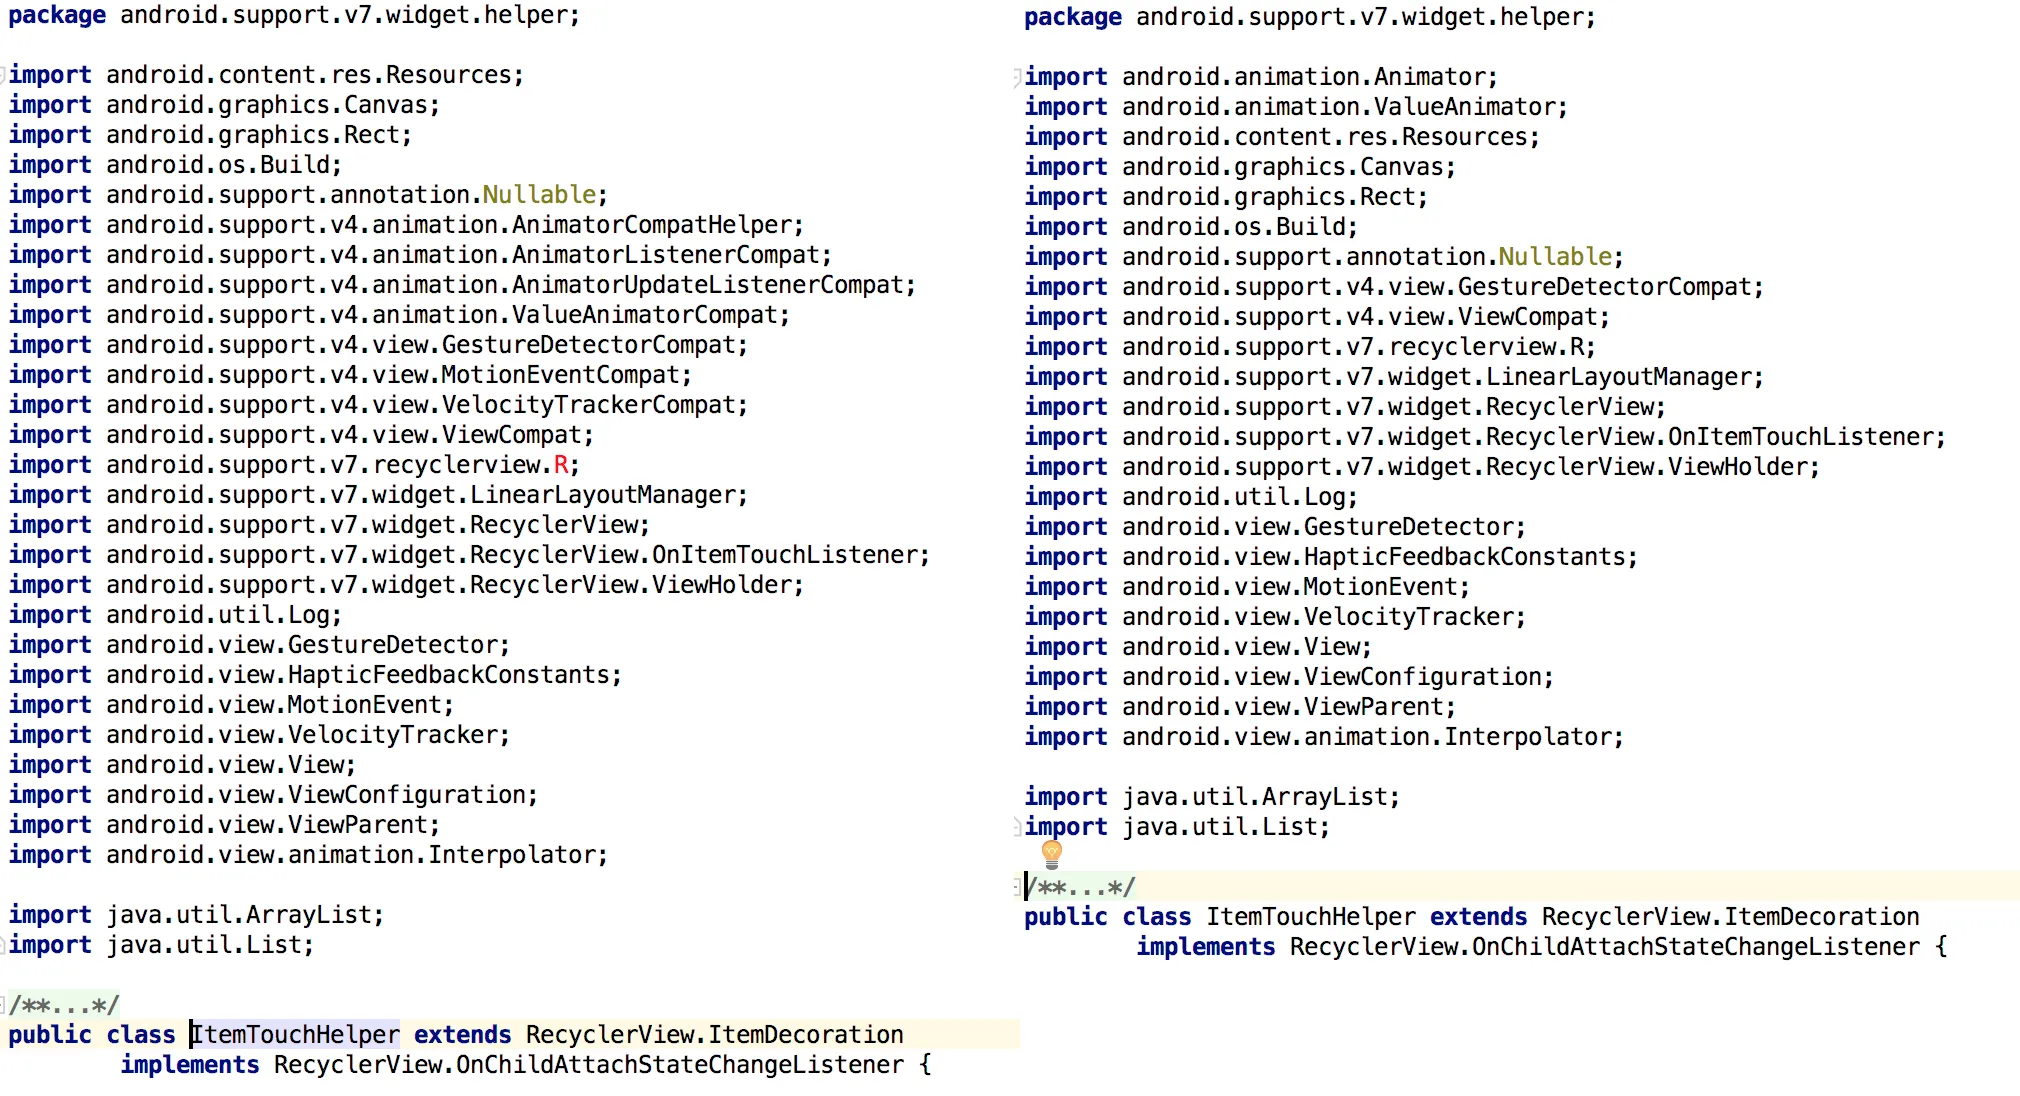The height and width of the screenshot is (1096, 2020).
Task: Click fold-end marker beside right java.util.List import
Action: 1016,826
